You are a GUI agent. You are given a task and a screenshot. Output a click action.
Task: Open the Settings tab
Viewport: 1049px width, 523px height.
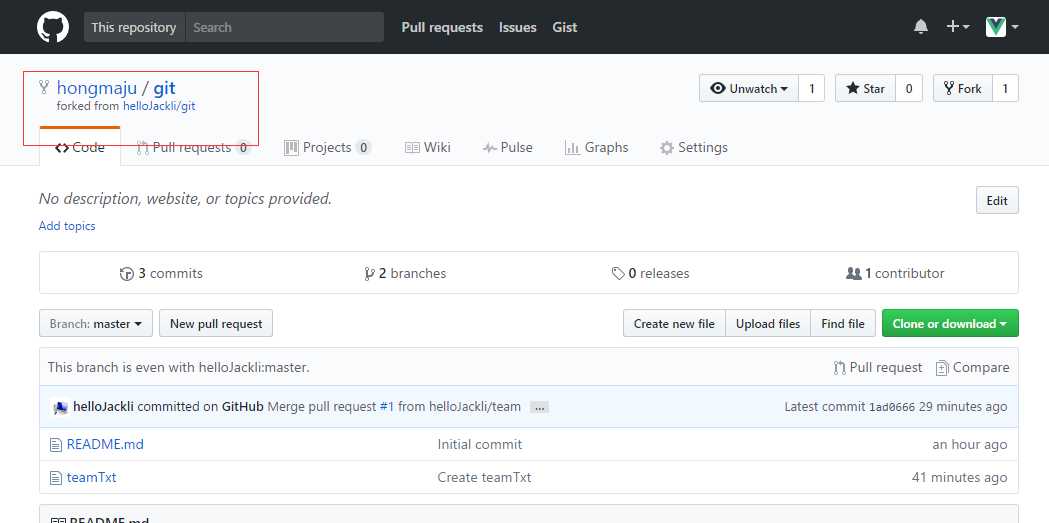pyautogui.click(x=693, y=147)
